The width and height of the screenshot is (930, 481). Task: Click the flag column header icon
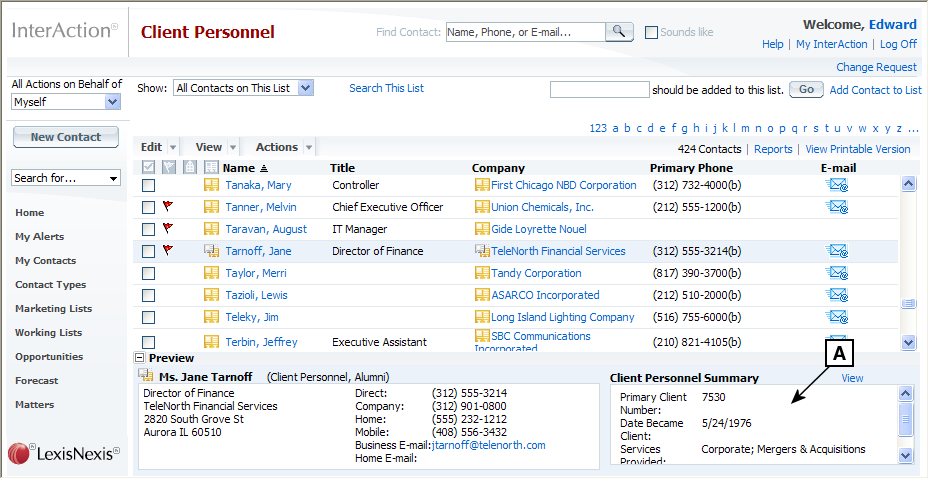169,168
